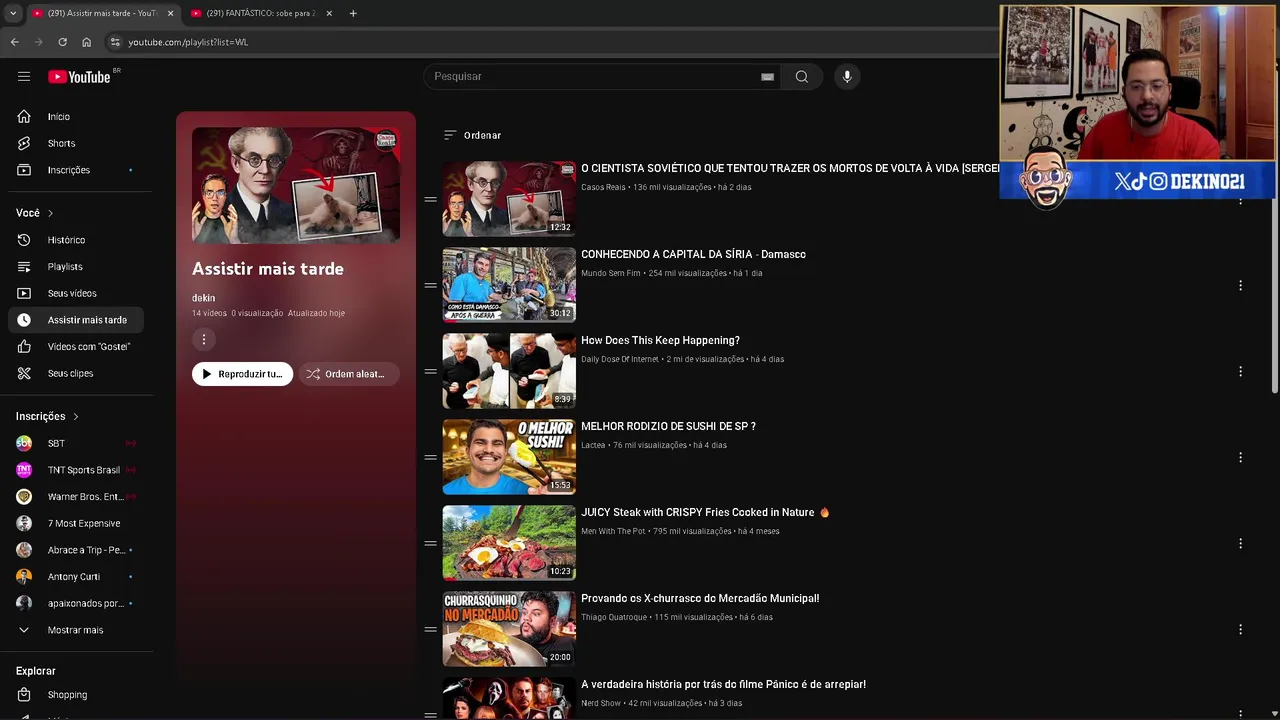Image resolution: width=1280 pixels, height=720 pixels.
Task: Open options for How Does This Keep Happening
Action: (1240, 371)
